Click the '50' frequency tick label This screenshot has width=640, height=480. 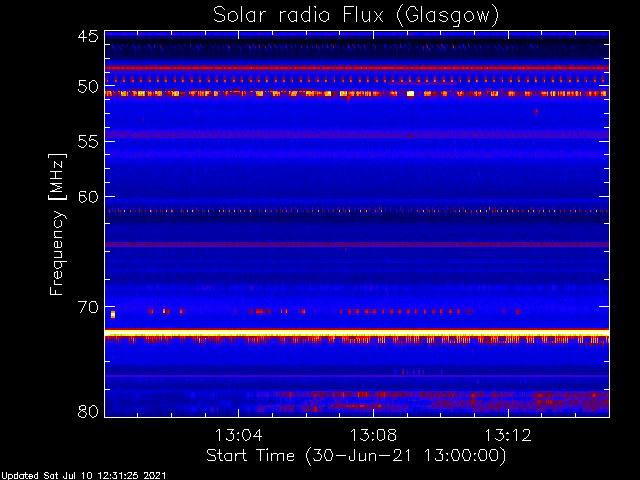[88, 87]
